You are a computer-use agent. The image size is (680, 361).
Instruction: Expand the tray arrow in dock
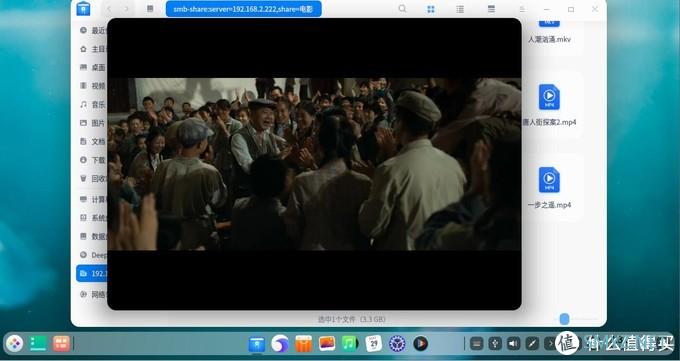[550, 344]
